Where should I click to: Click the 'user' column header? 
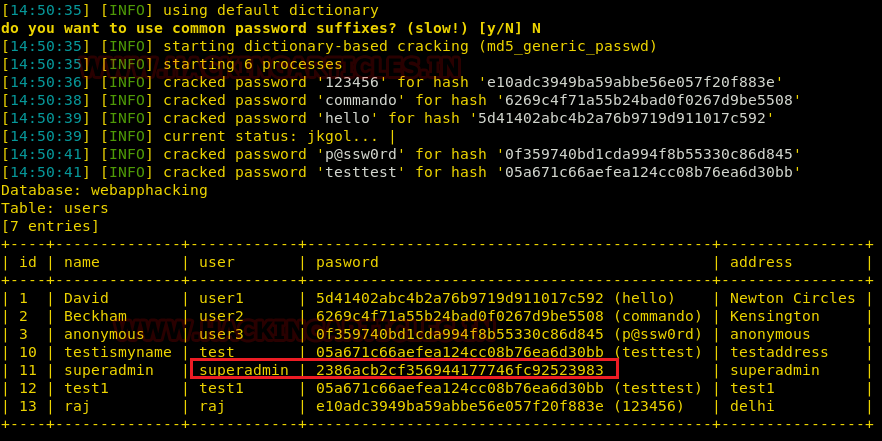[217, 262]
